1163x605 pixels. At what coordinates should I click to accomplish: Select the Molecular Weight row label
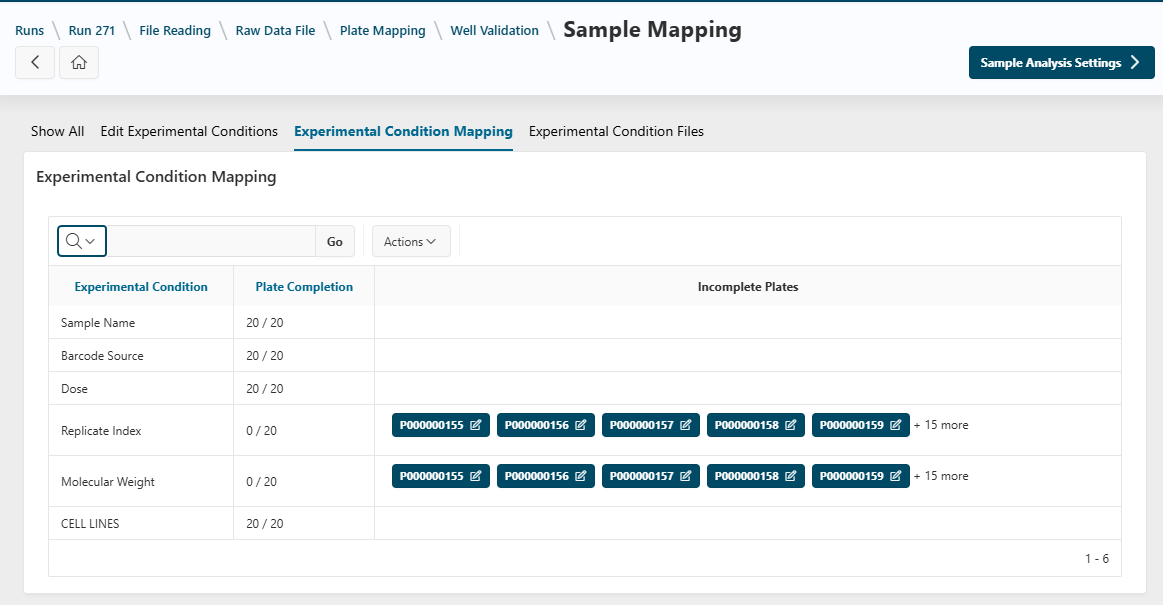coord(108,482)
